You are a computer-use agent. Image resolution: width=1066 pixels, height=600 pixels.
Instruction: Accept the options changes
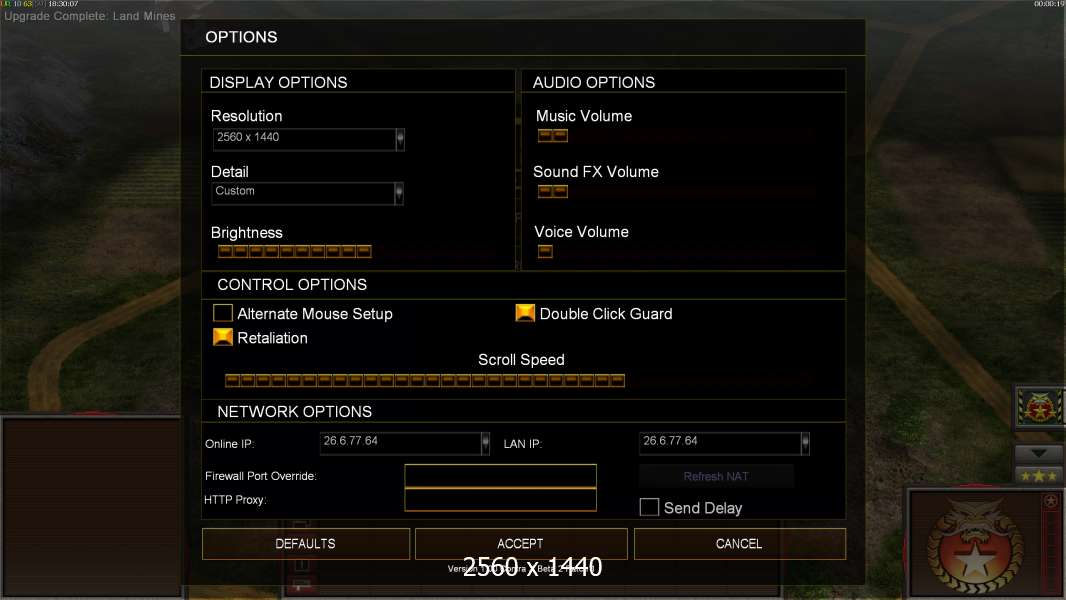(521, 544)
